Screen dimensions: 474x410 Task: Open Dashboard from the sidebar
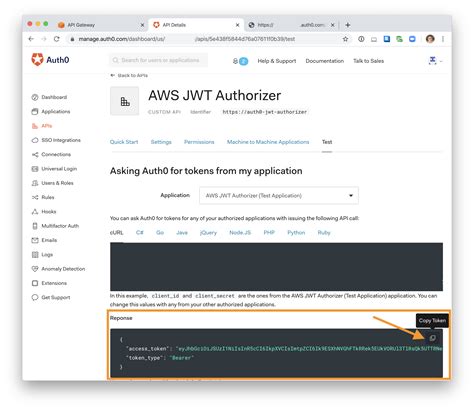pos(49,97)
